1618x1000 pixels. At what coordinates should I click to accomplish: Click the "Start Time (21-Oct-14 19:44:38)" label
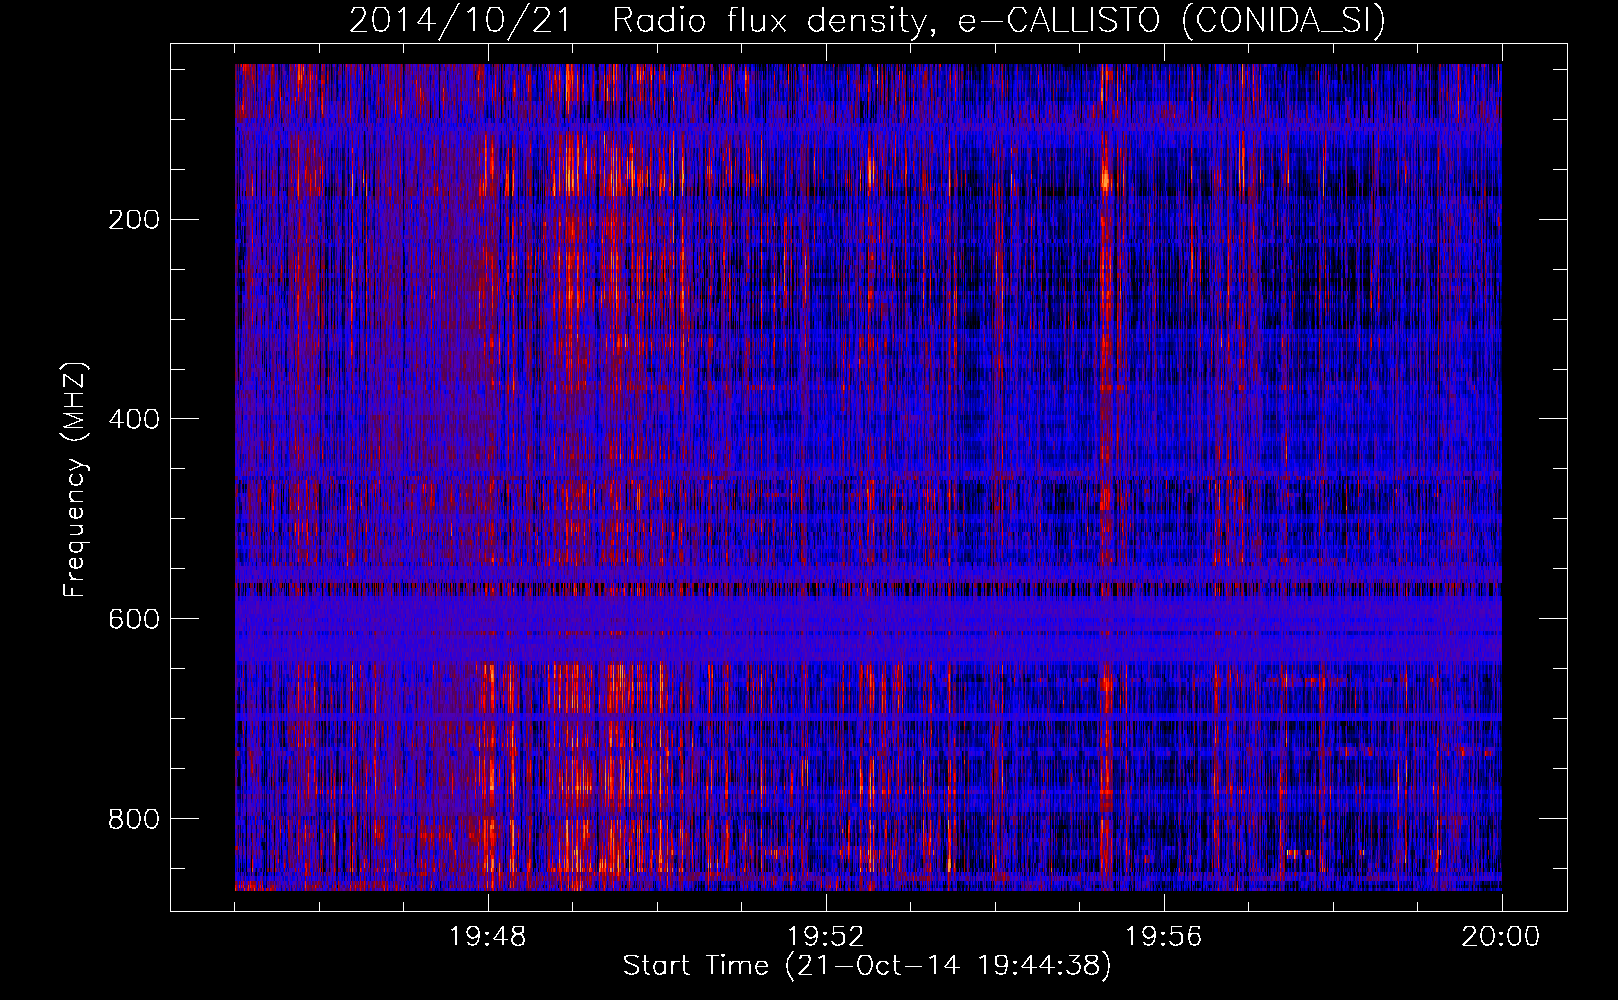pyautogui.click(x=867, y=966)
